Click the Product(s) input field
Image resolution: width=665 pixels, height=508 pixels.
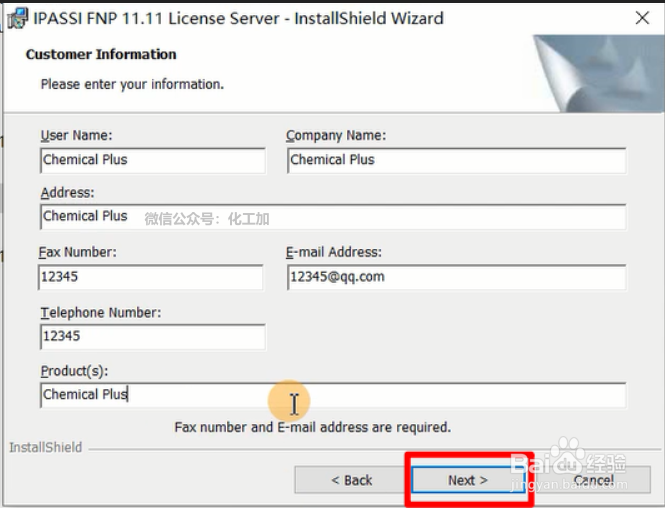pos(333,395)
